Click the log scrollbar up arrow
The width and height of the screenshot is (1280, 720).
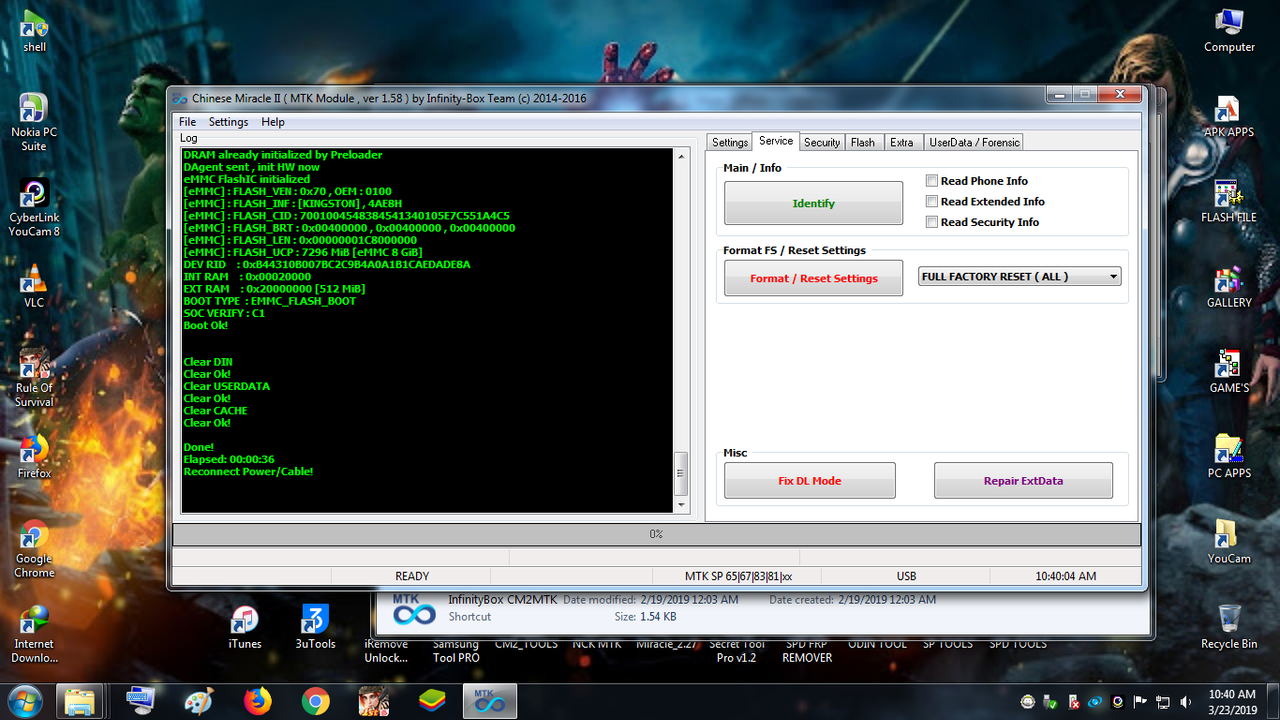point(682,157)
